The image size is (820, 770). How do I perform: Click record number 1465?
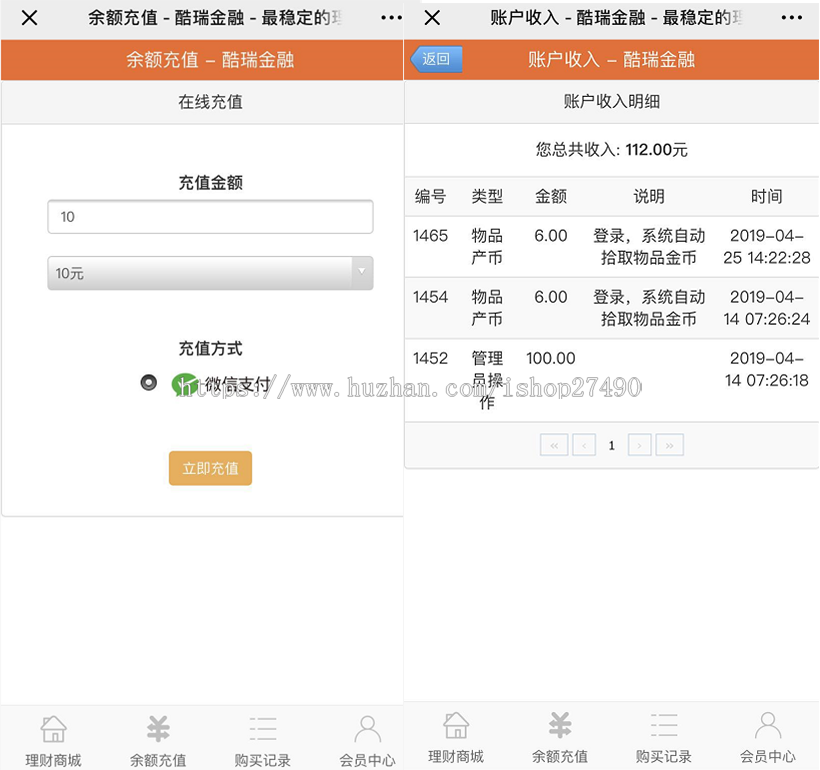[430, 236]
